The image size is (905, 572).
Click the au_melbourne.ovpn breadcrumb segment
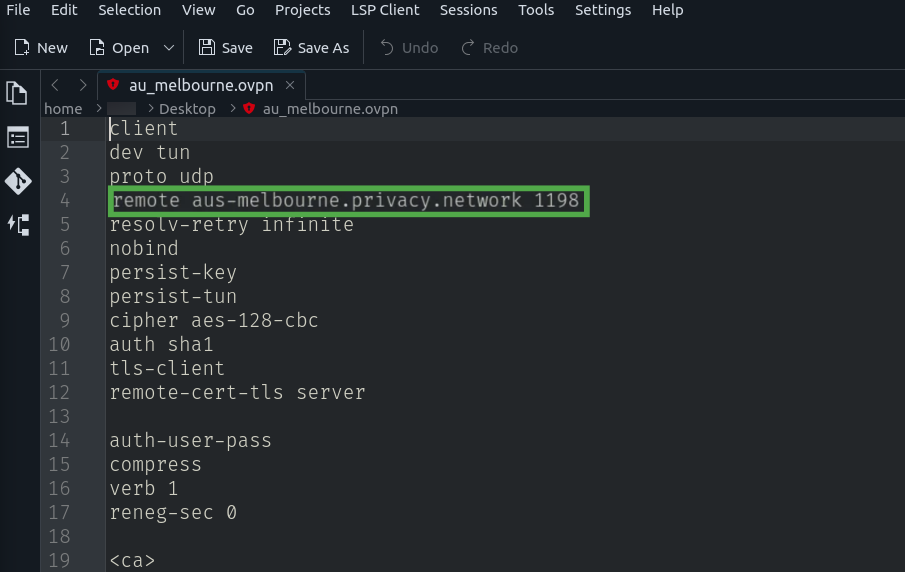[330, 109]
